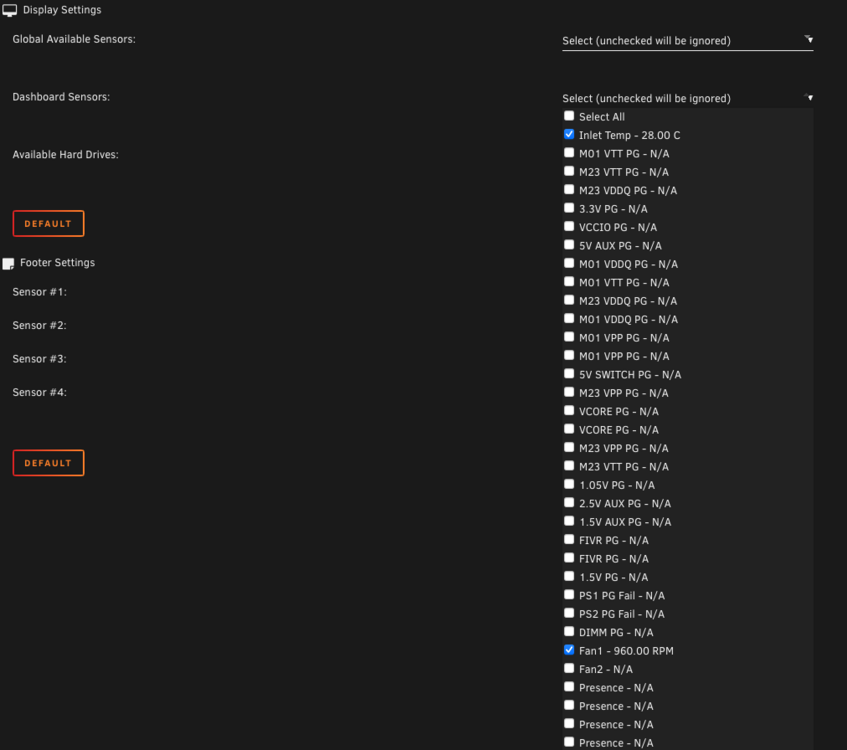847x750 pixels.
Task: Select the 1.5V AUX PG checkbox
Action: pyautogui.click(x=569, y=521)
